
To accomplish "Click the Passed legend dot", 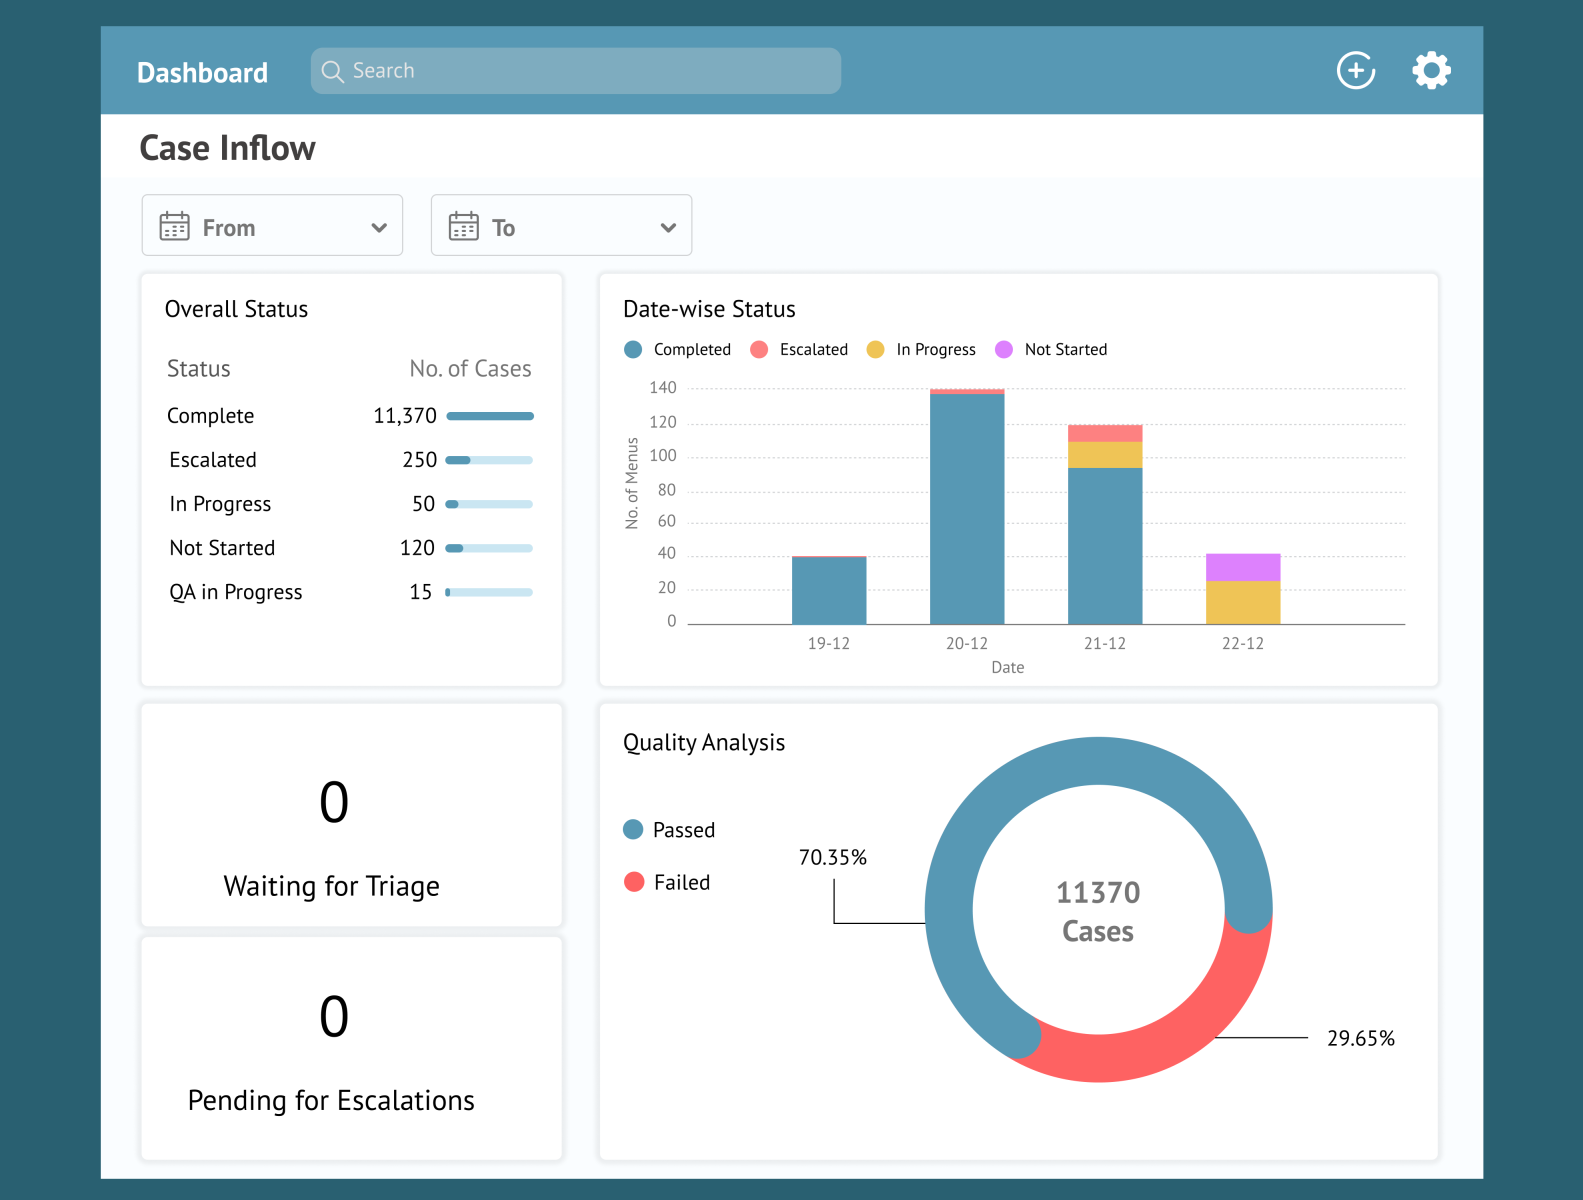I will pos(633,829).
